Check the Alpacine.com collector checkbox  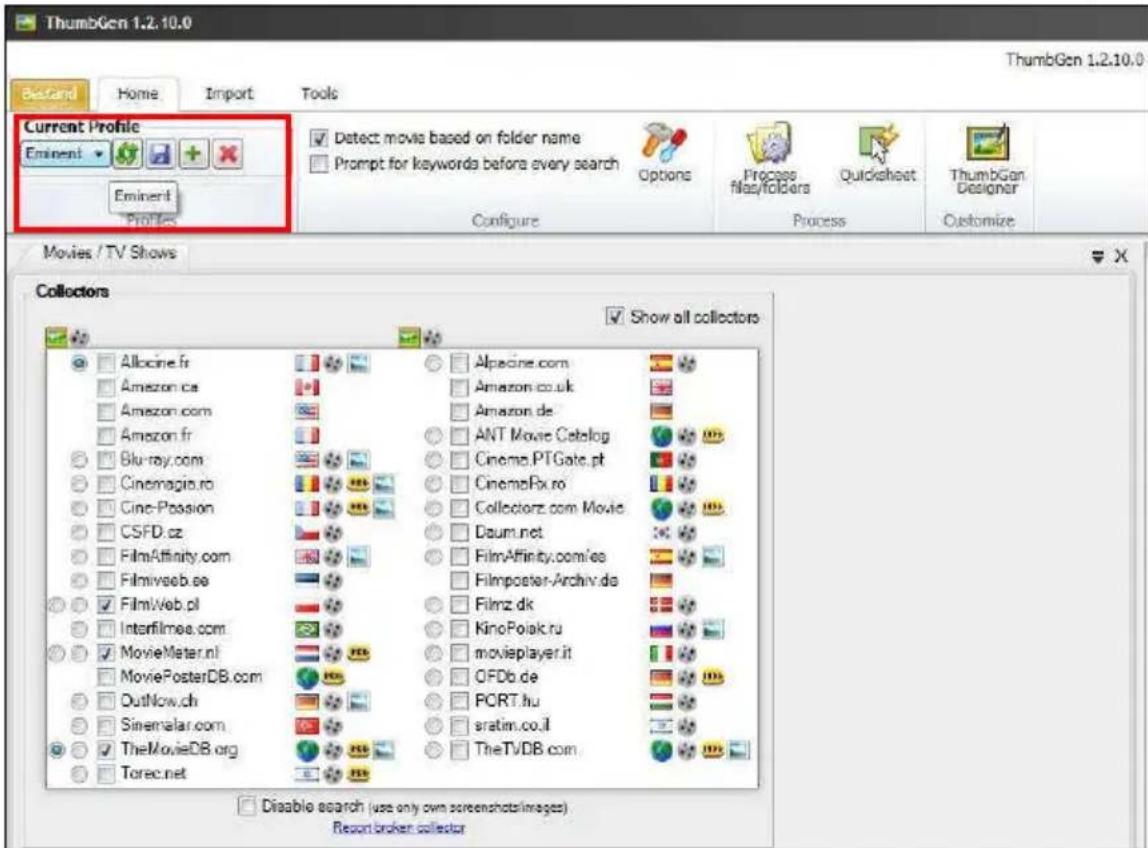coord(459,363)
